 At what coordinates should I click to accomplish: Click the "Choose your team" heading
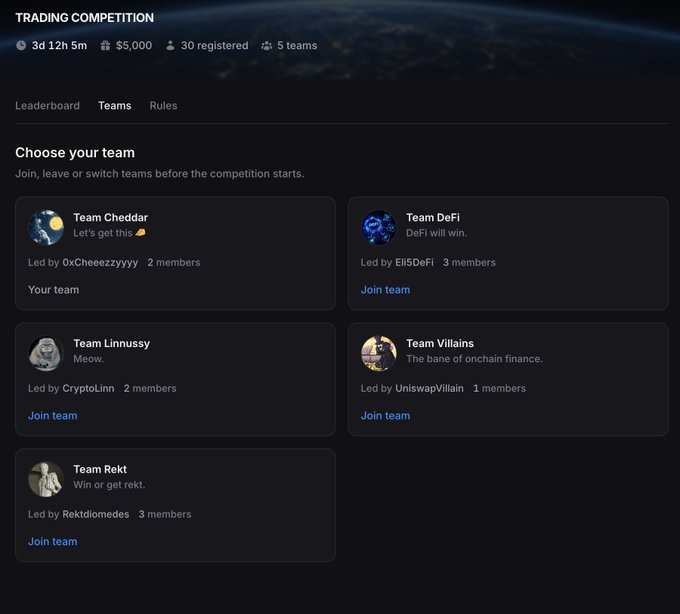point(75,153)
